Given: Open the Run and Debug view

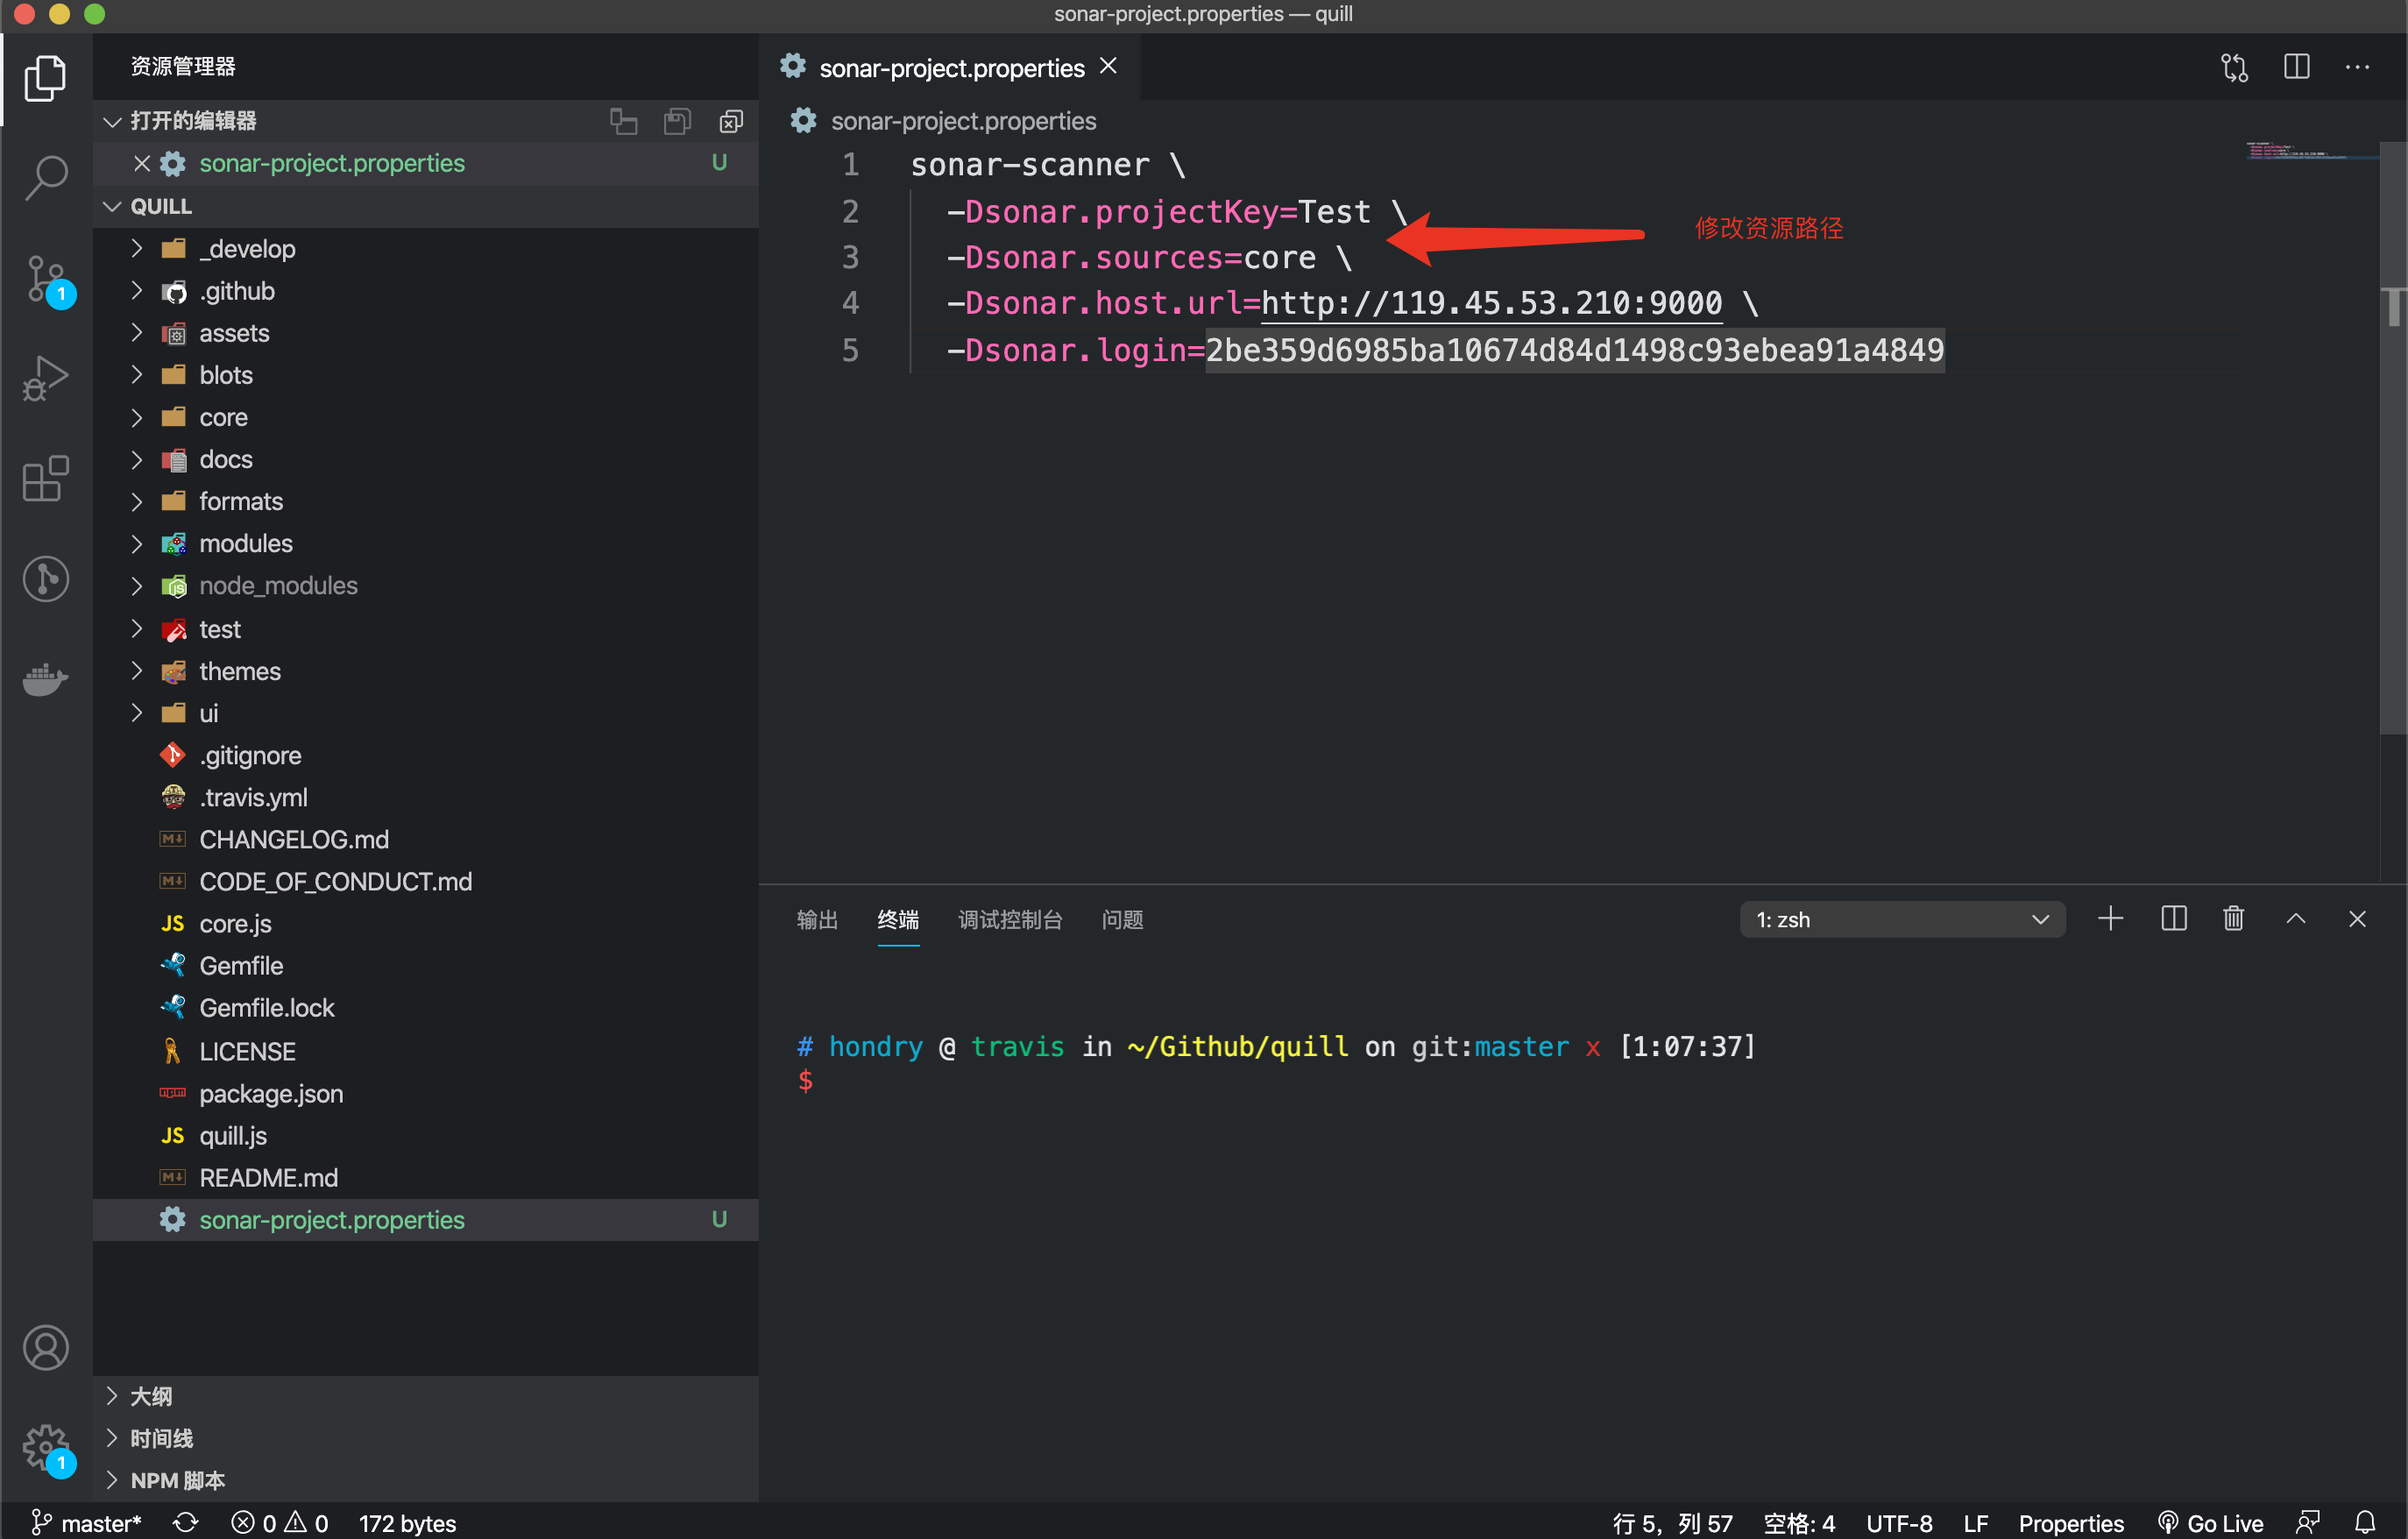Looking at the screenshot, I should click(x=45, y=378).
